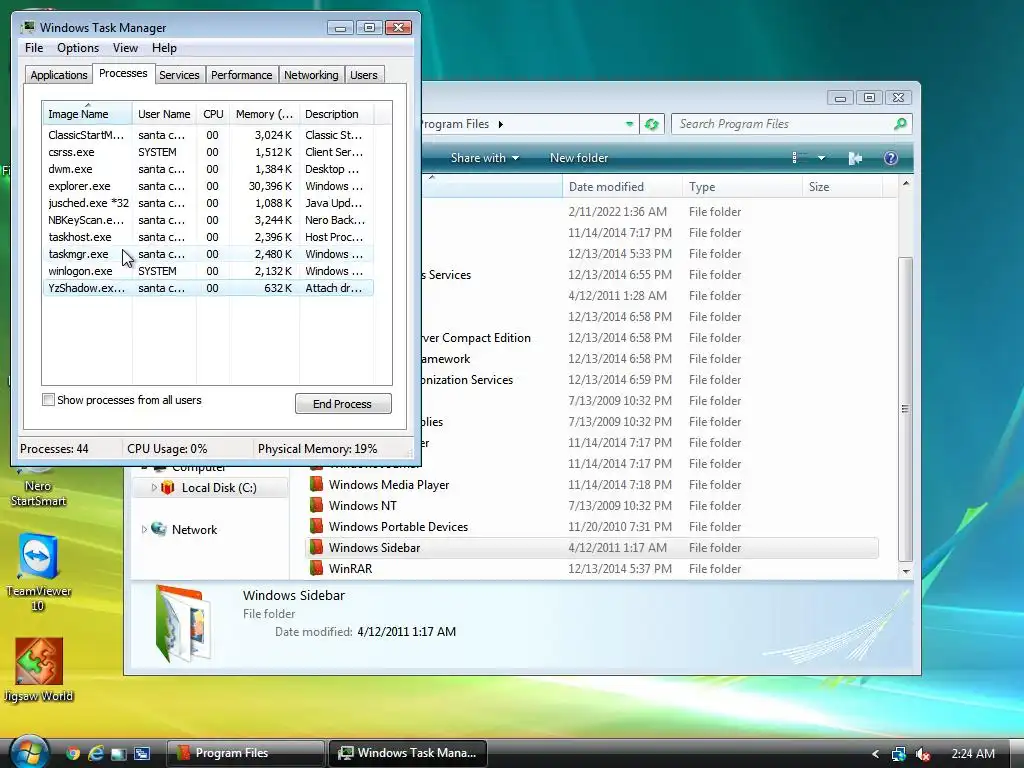Click the muted volume tray icon
The image size is (1024, 768).
pyautogui.click(x=922, y=754)
